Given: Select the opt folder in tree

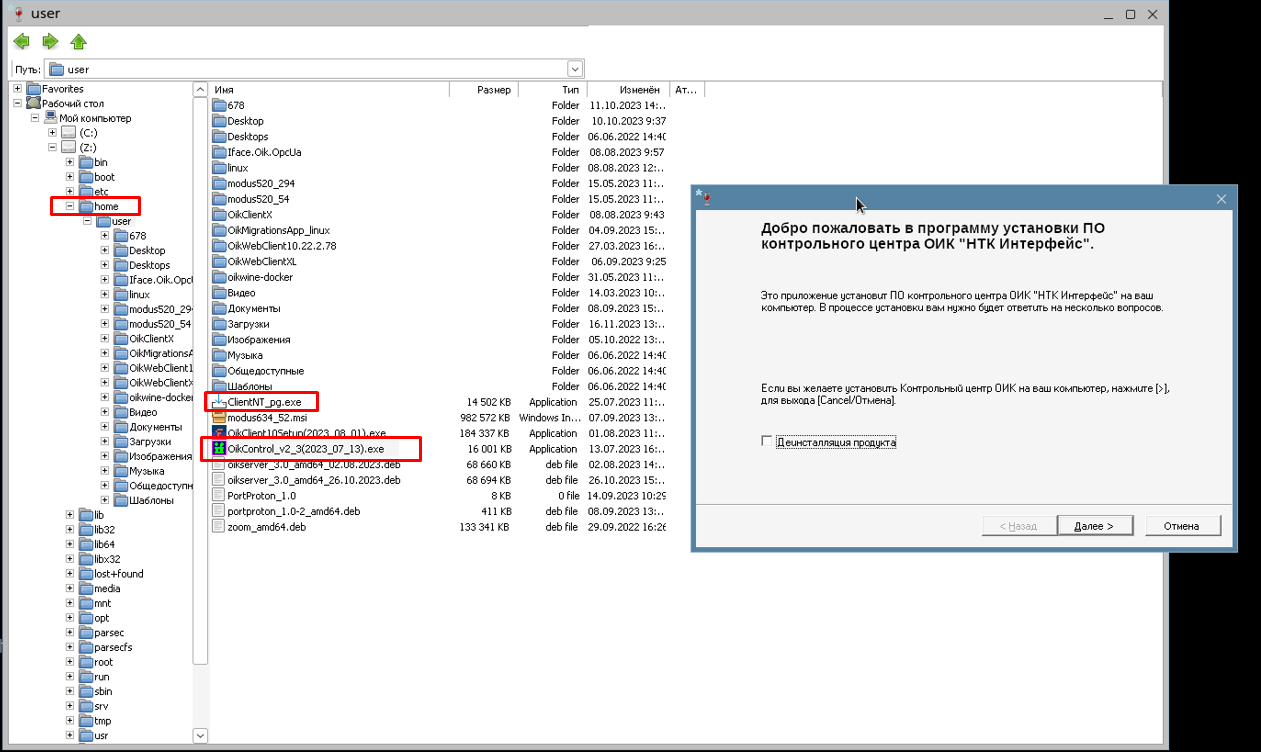Looking at the screenshot, I should click(x=102, y=618).
